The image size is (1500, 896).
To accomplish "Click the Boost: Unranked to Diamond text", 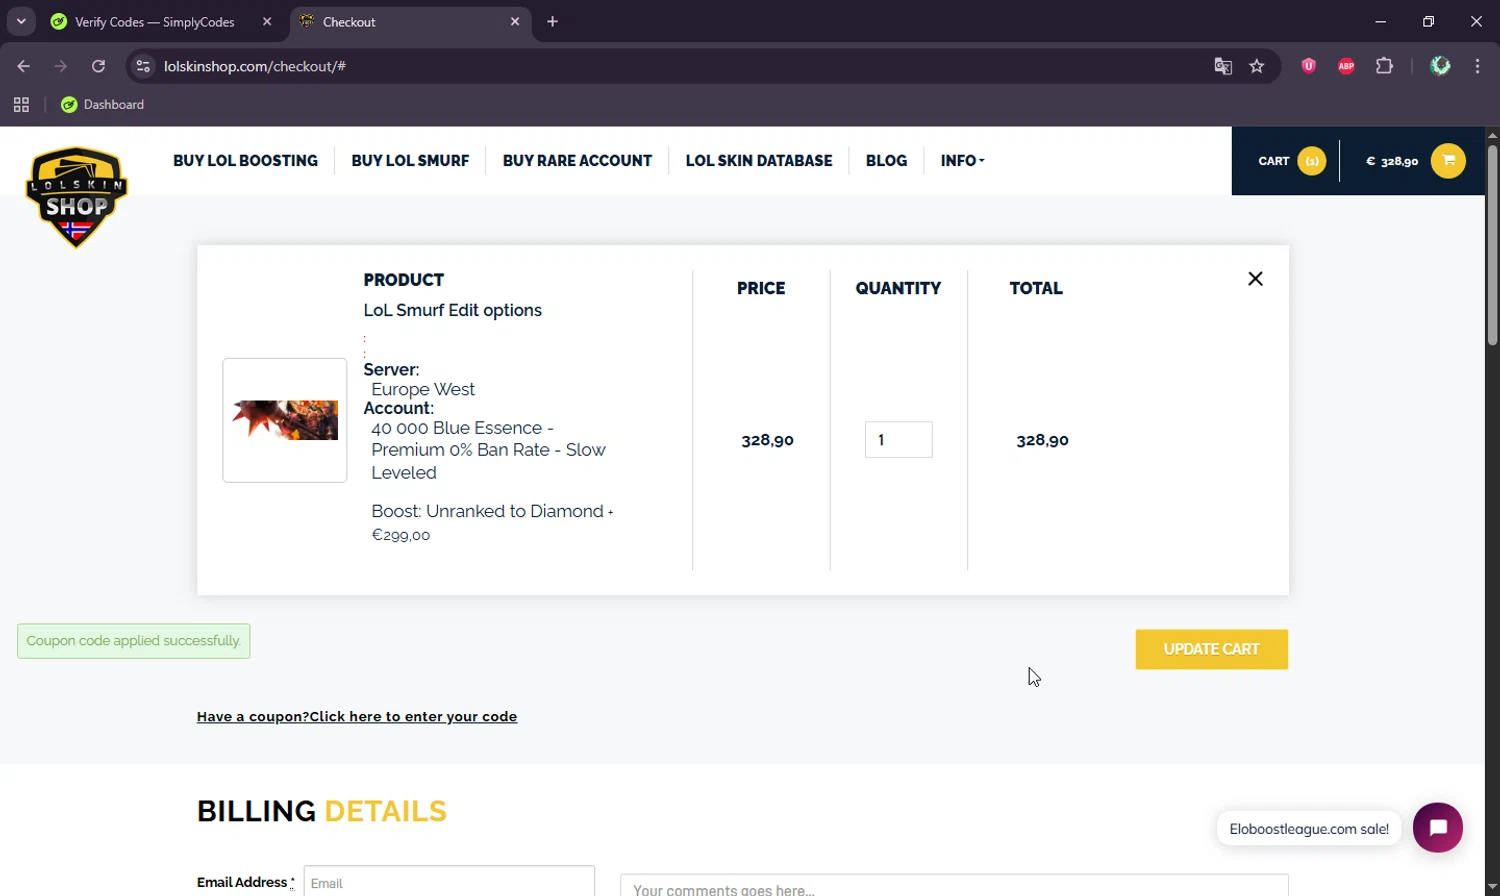I will point(487,511).
